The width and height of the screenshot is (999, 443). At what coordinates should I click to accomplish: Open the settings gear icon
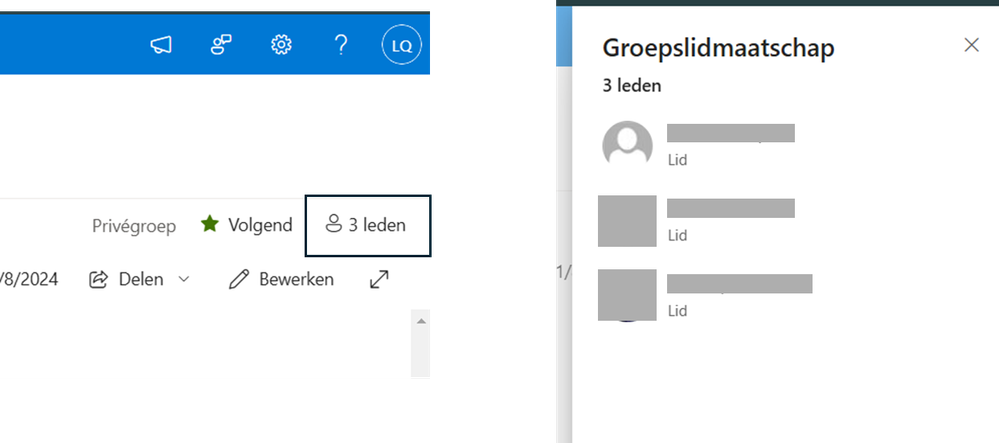pyautogui.click(x=282, y=45)
